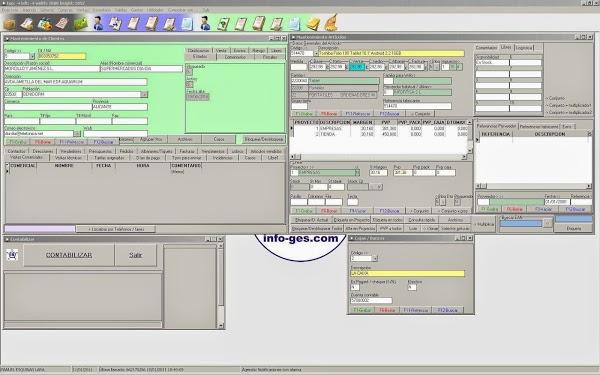Click the Cuenta contable field

click(371, 300)
